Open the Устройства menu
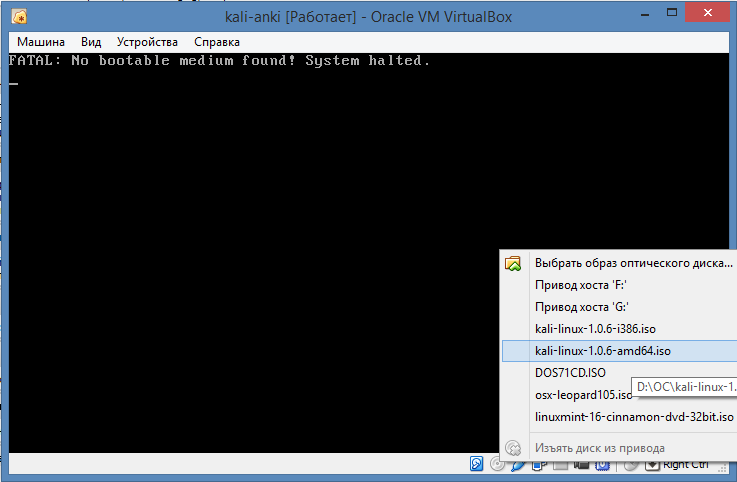Image resolution: width=737 pixels, height=482 pixels. [x=147, y=42]
